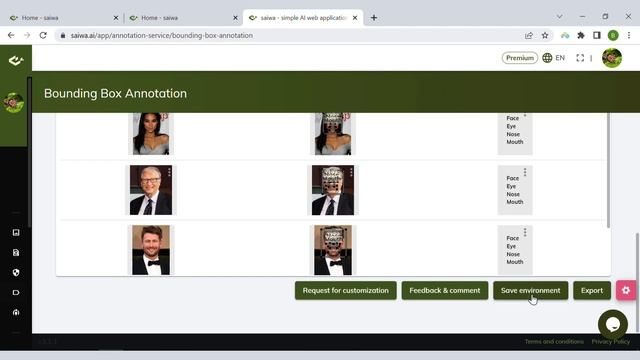This screenshot has height=360, width=640.
Task: Click the Export button
Action: coord(592,291)
